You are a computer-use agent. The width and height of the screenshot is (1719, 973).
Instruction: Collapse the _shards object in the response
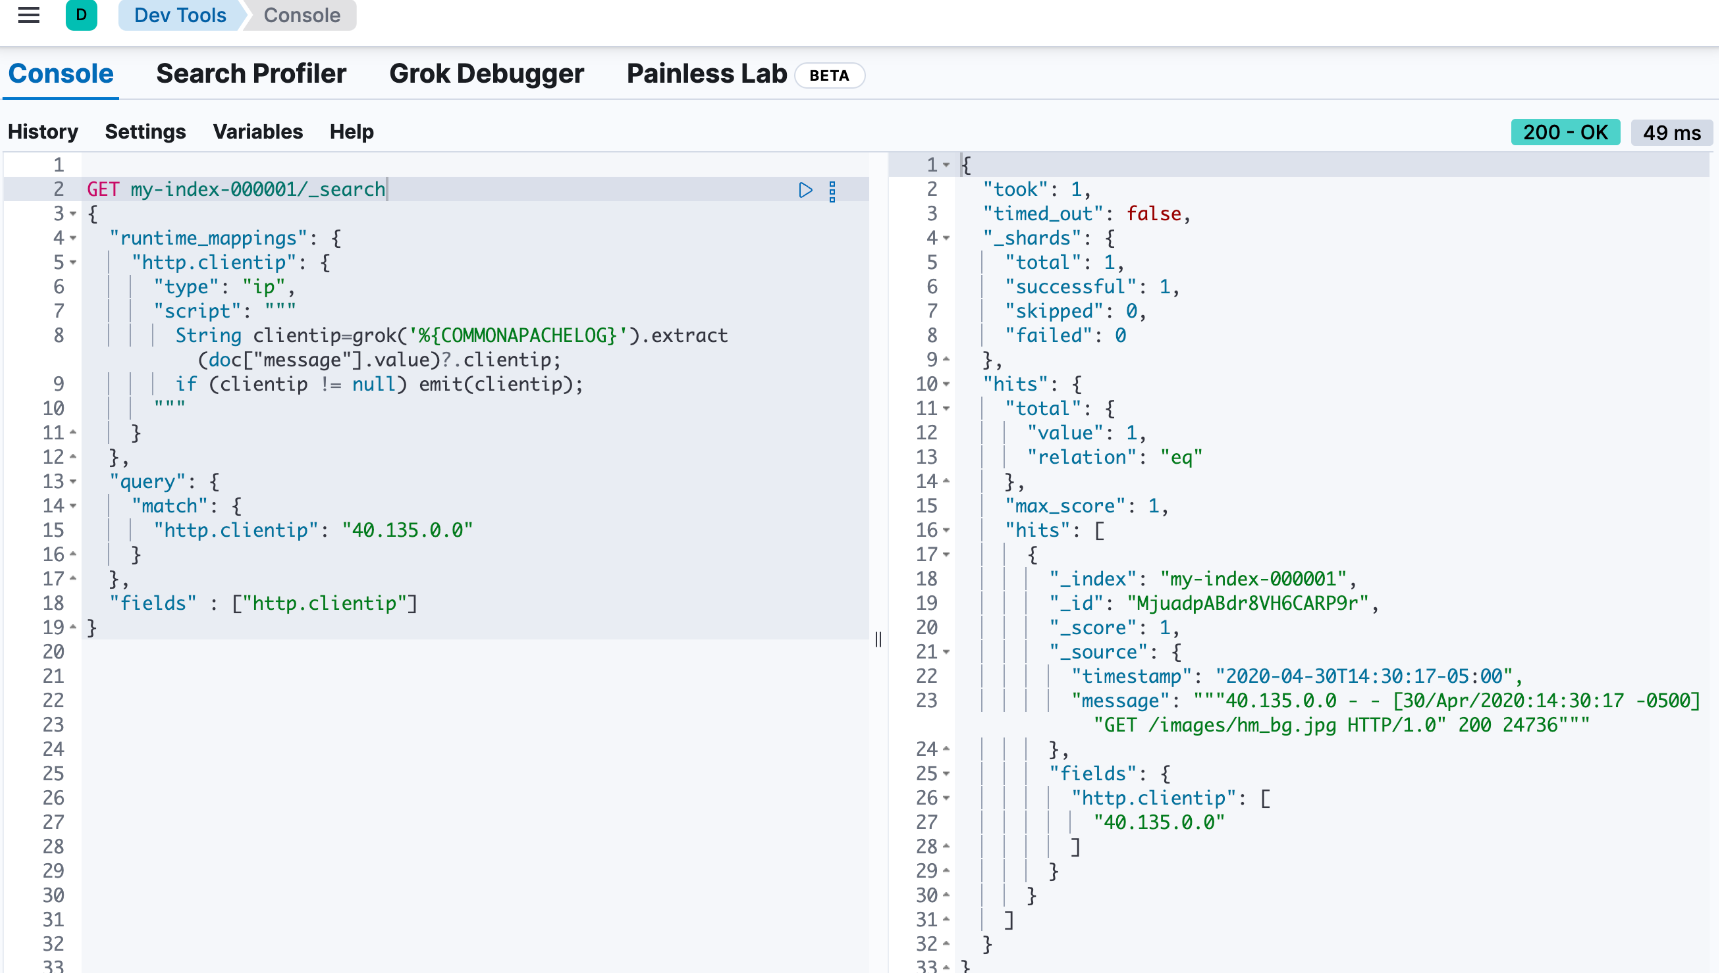click(x=946, y=238)
